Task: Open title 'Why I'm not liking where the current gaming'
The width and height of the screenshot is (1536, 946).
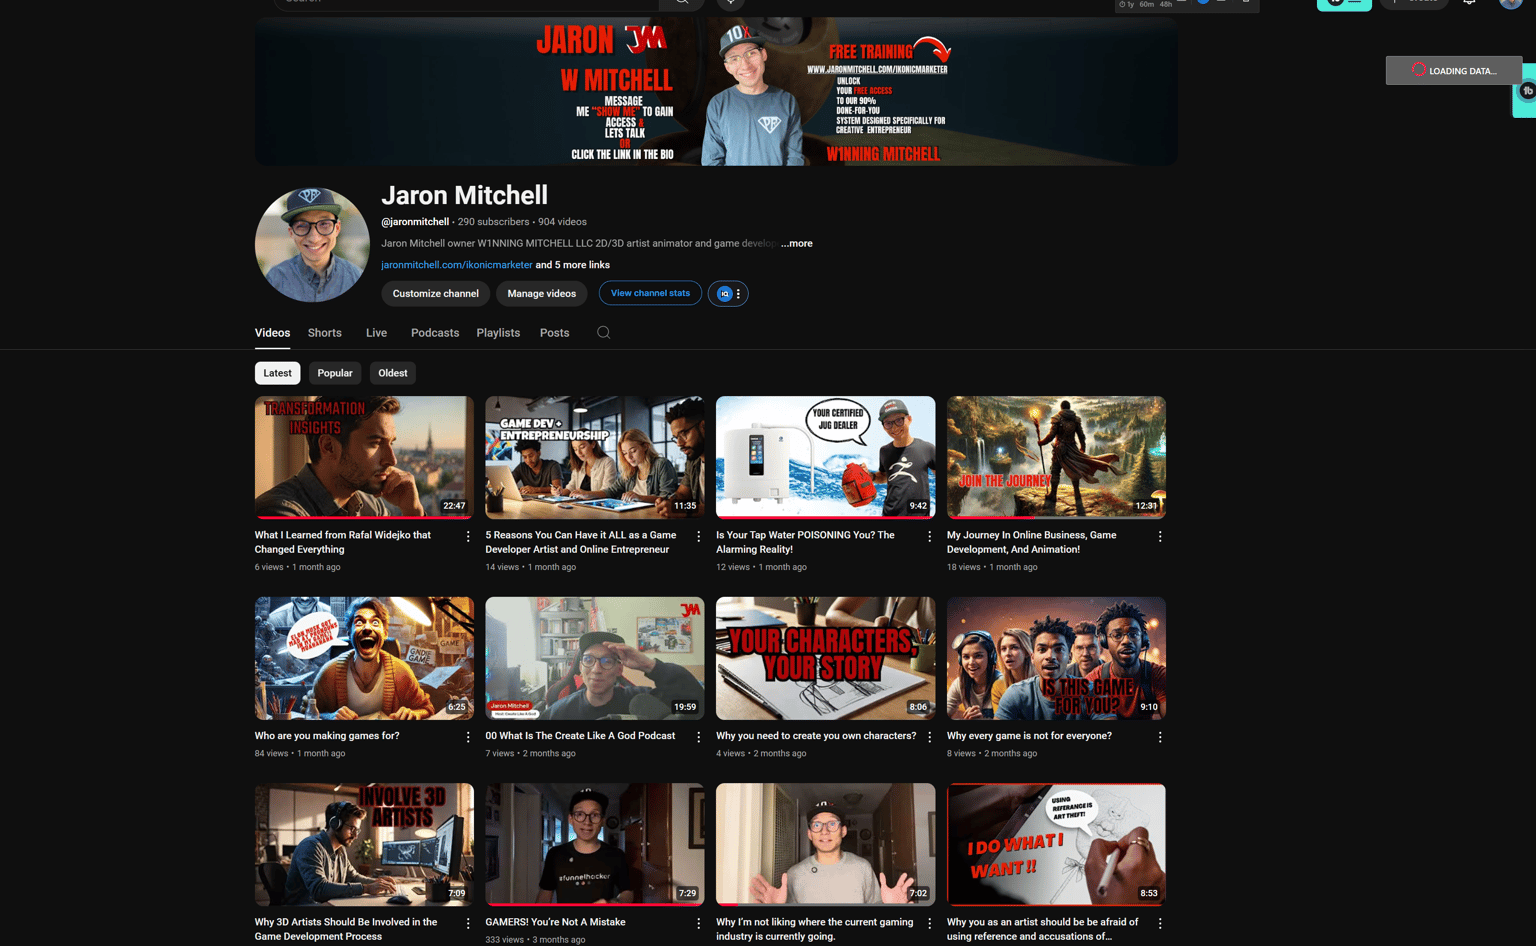Action: coord(815,929)
